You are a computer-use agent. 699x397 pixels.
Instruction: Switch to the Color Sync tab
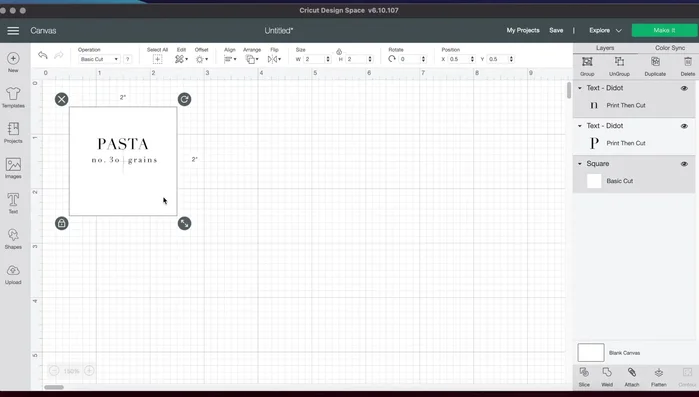point(670,48)
